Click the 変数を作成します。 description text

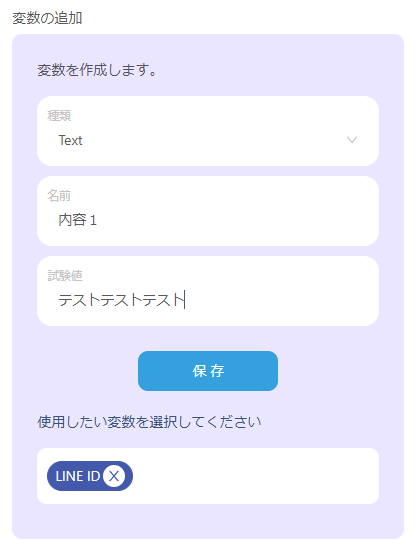click(x=97, y=70)
